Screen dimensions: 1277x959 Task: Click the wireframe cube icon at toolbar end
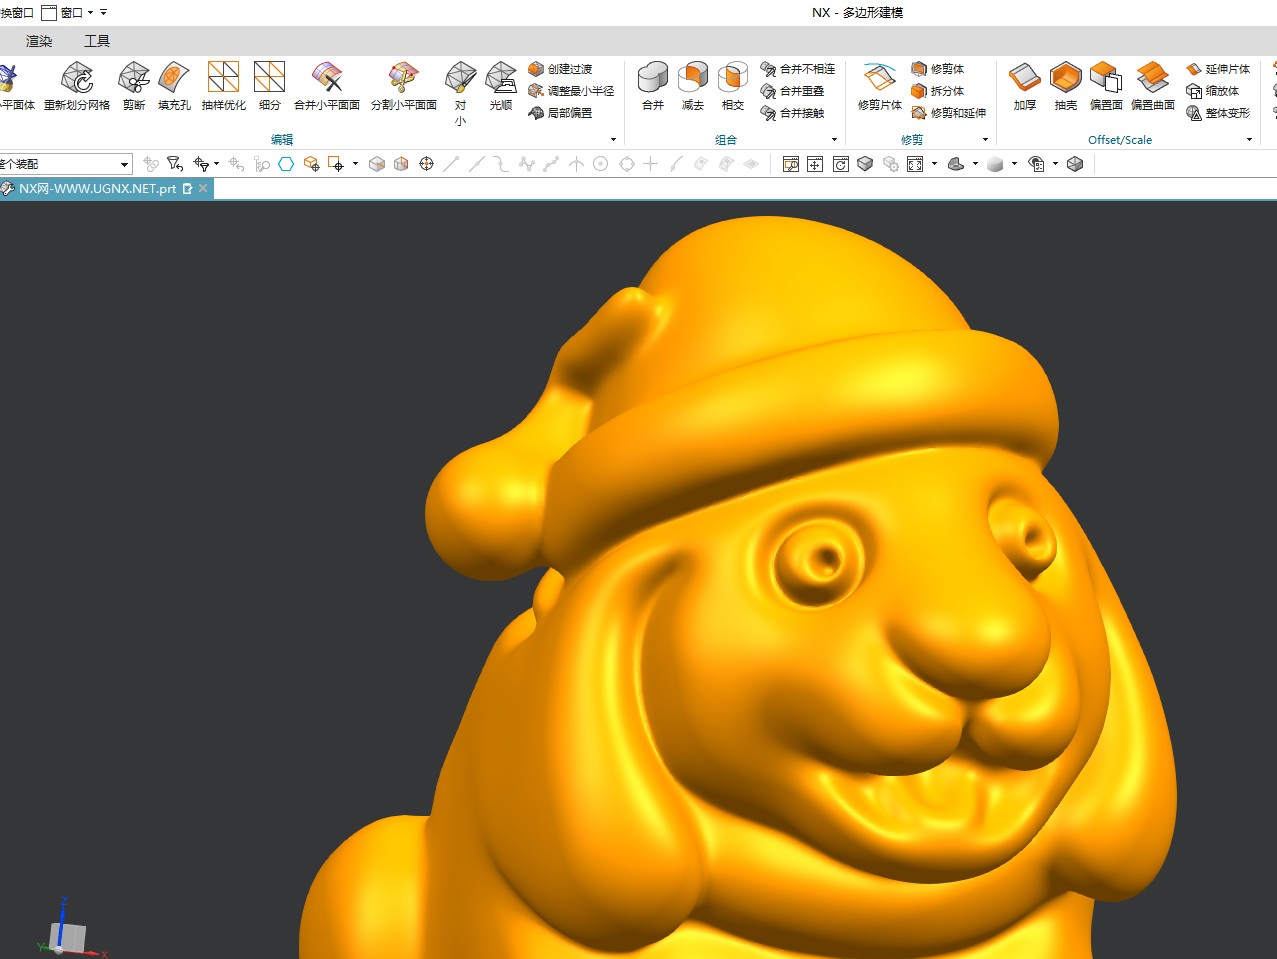tap(1075, 164)
